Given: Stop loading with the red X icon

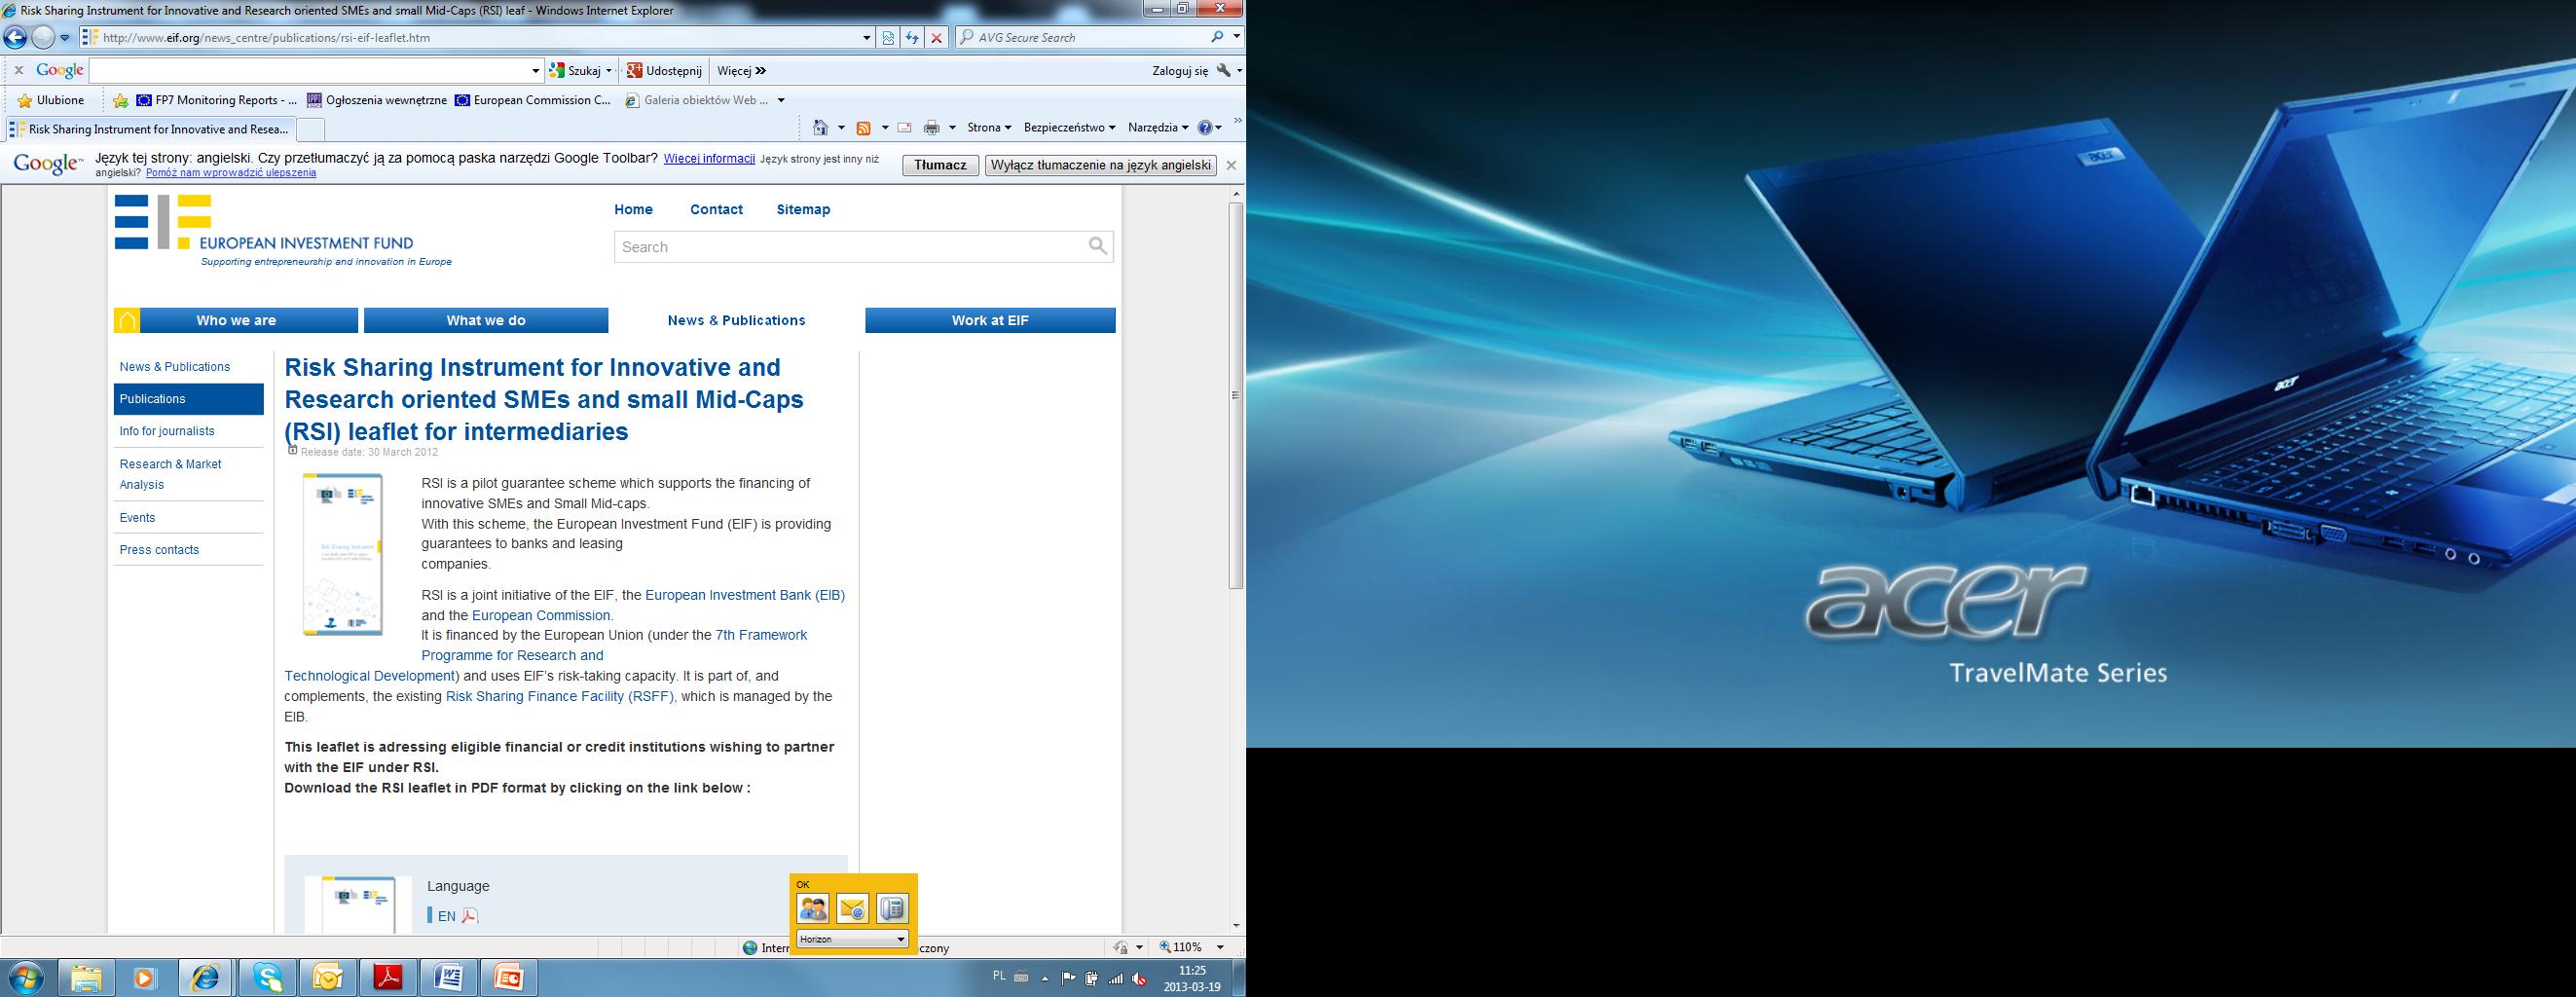Looking at the screenshot, I should click(x=936, y=38).
